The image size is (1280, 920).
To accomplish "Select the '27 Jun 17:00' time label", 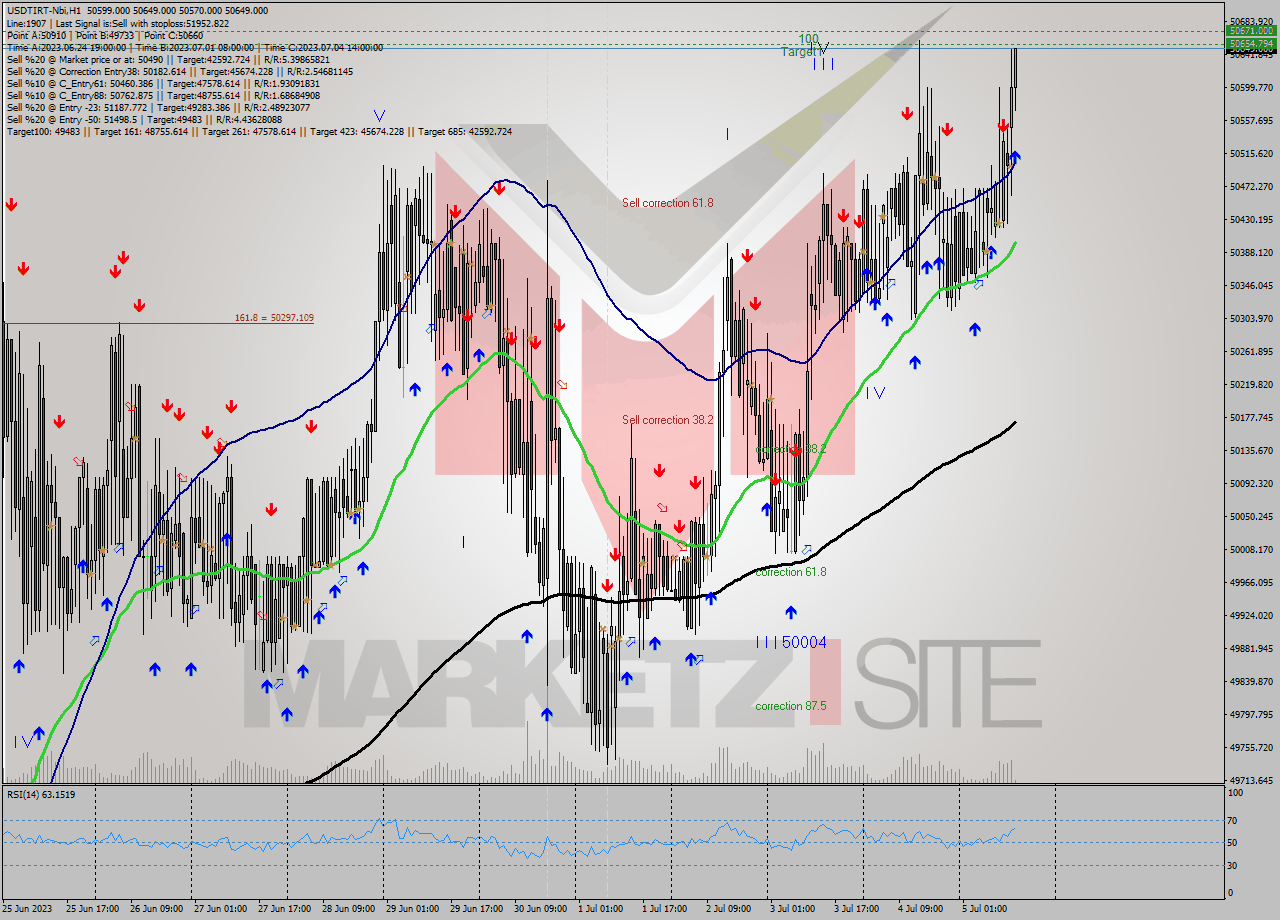I will pos(284,909).
